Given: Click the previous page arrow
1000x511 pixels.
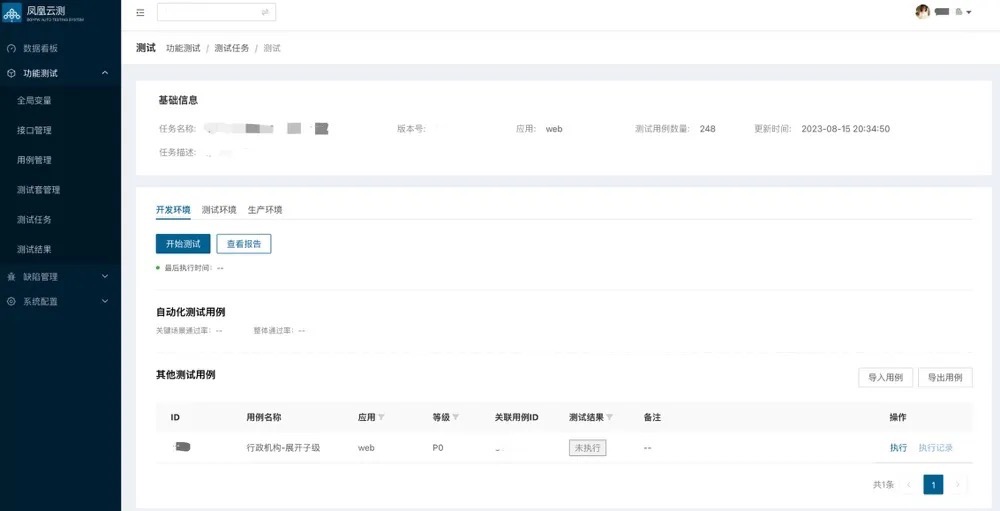Looking at the screenshot, I should [x=909, y=485].
